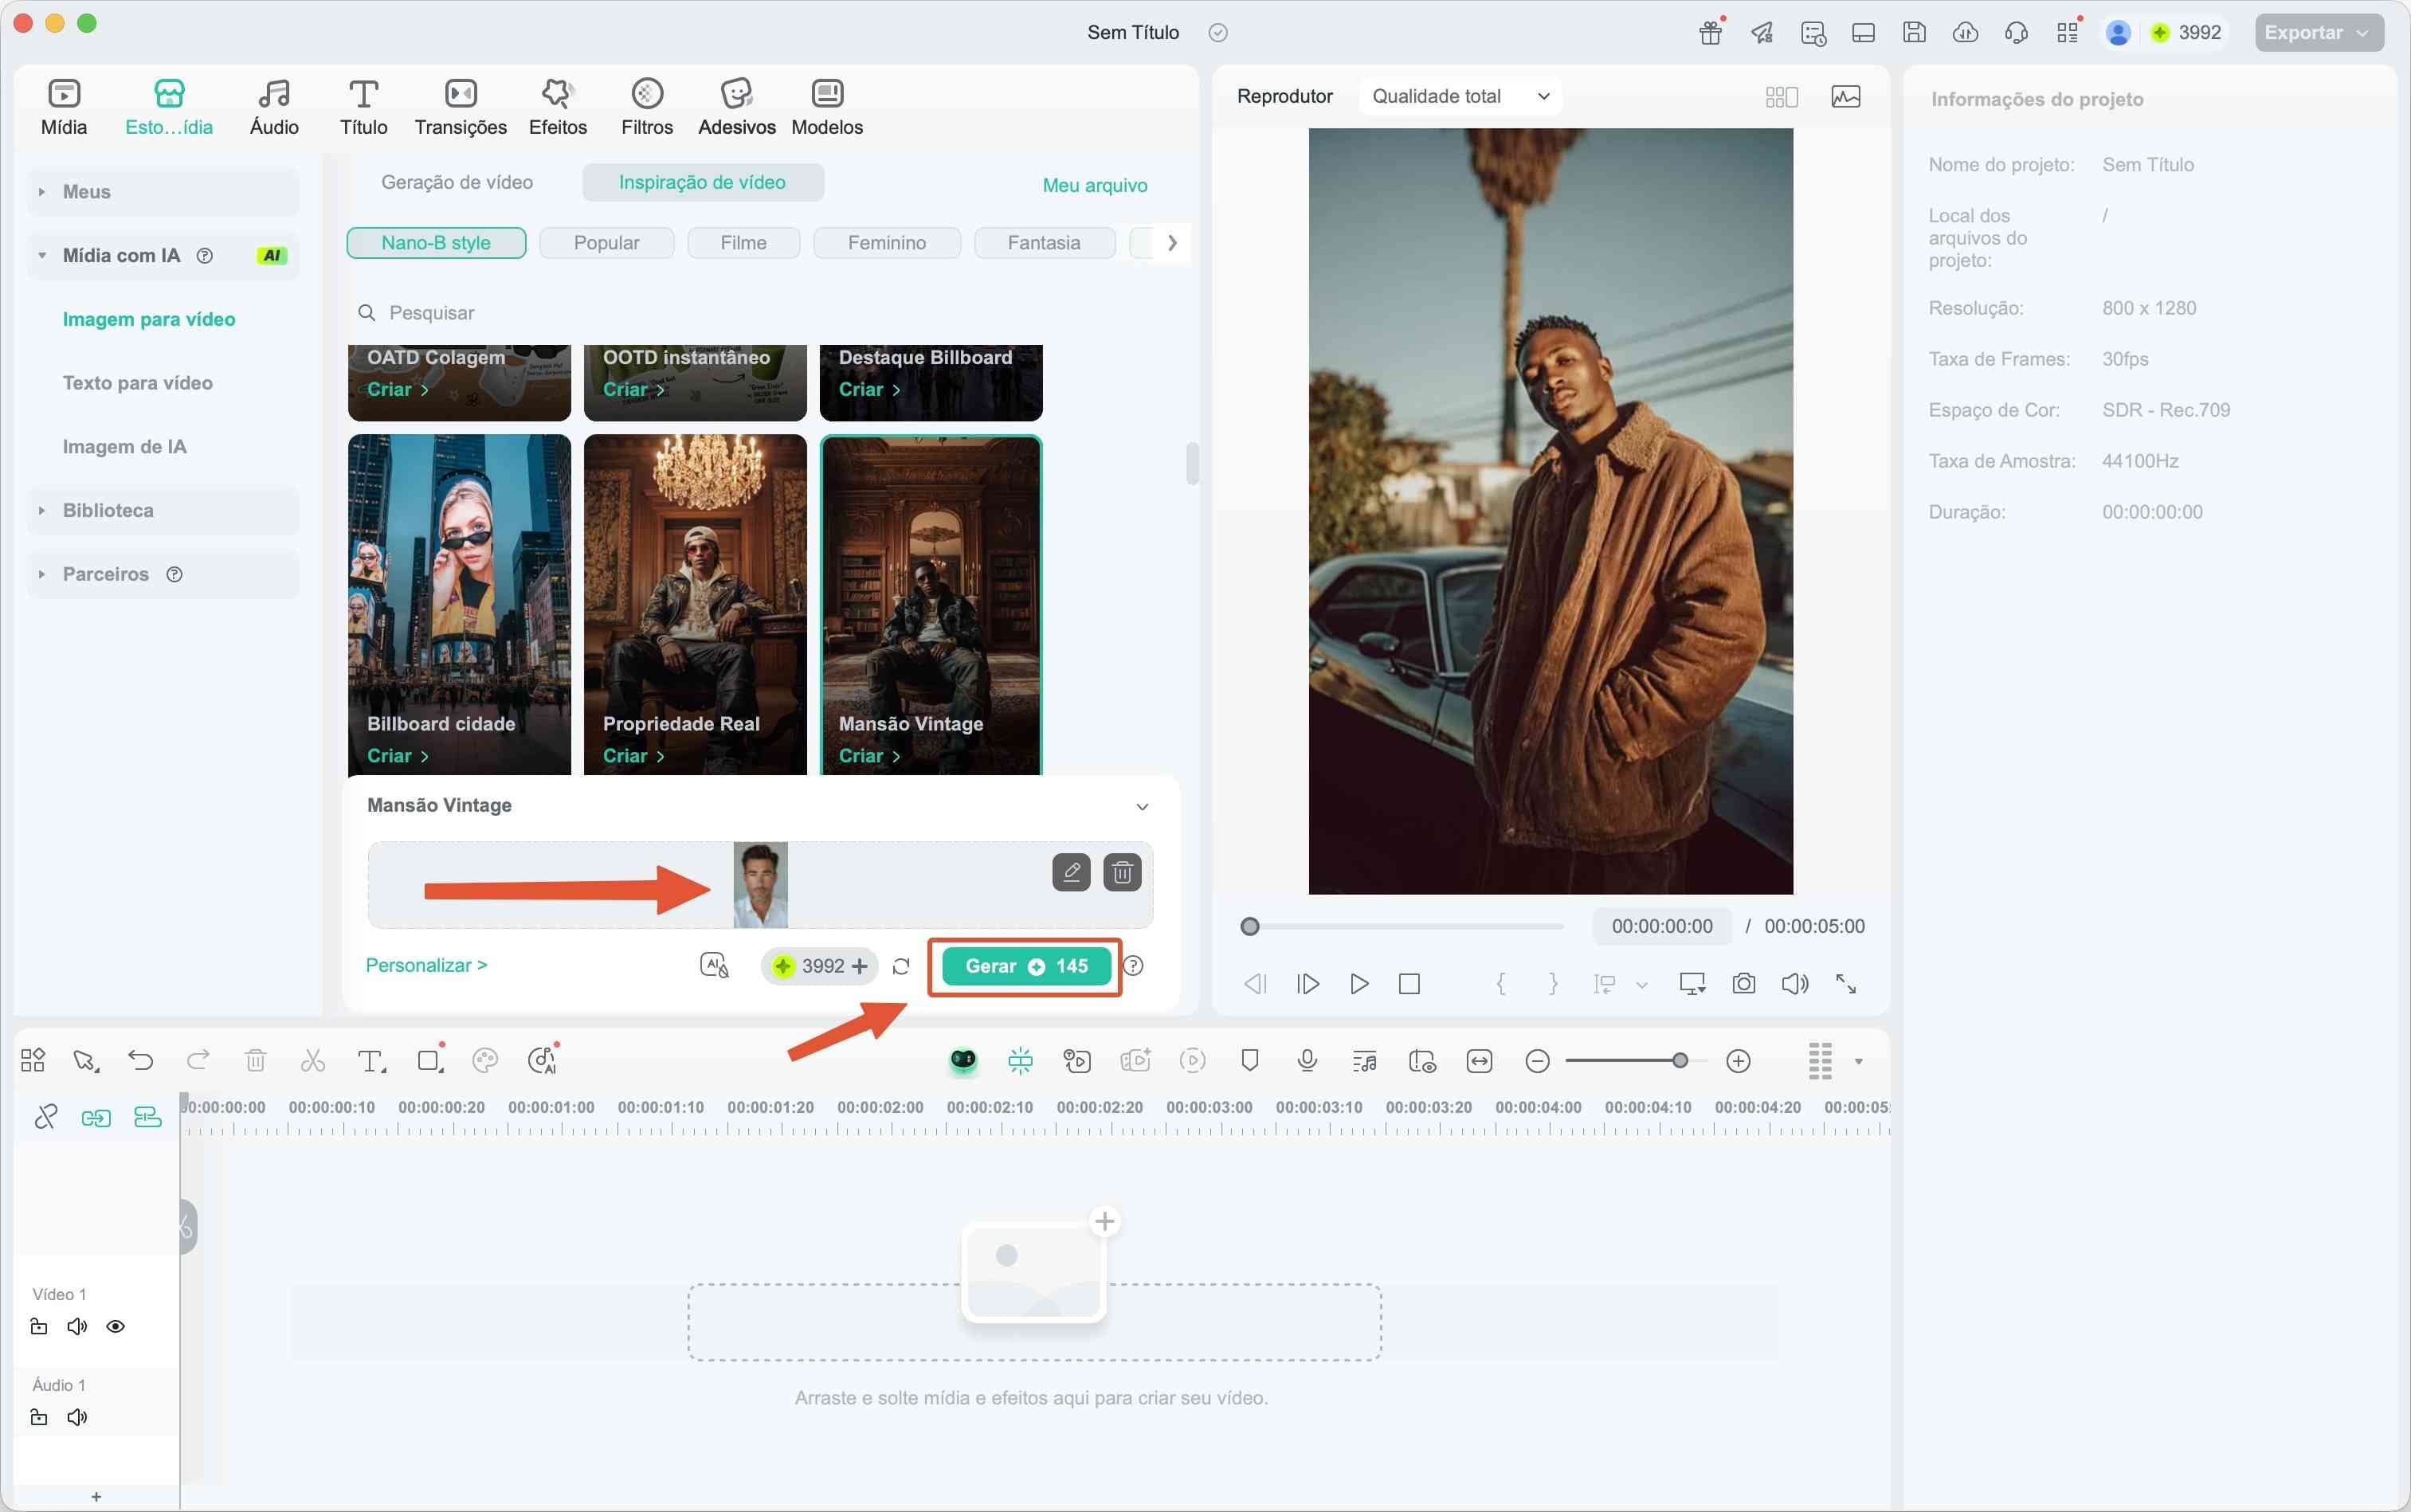Click the trash icon on uploaded image
The width and height of the screenshot is (2411, 1512).
pos(1122,873)
